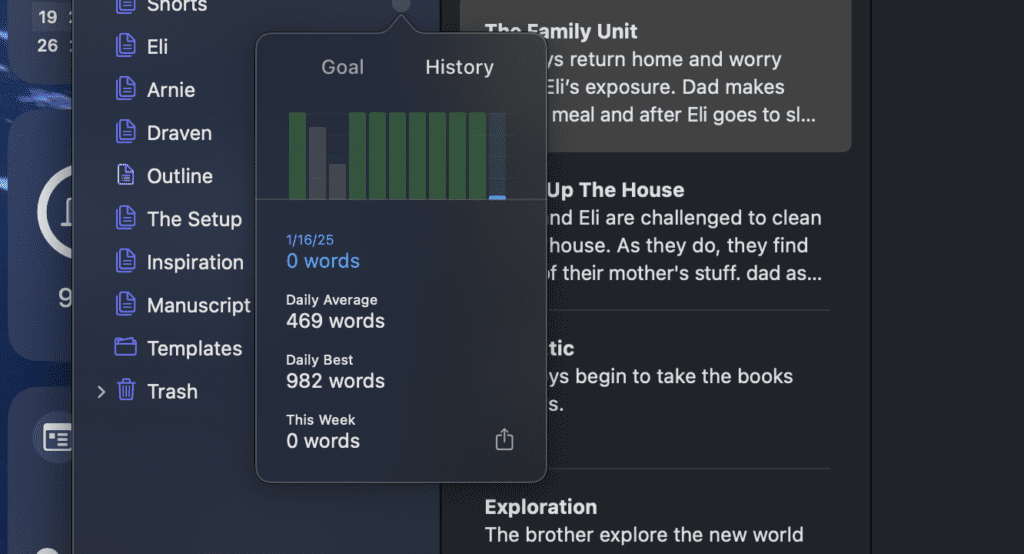Image resolution: width=1024 pixels, height=554 pixels.
Task: Click the Eli sheet document icon
Action: click(125, 46)
